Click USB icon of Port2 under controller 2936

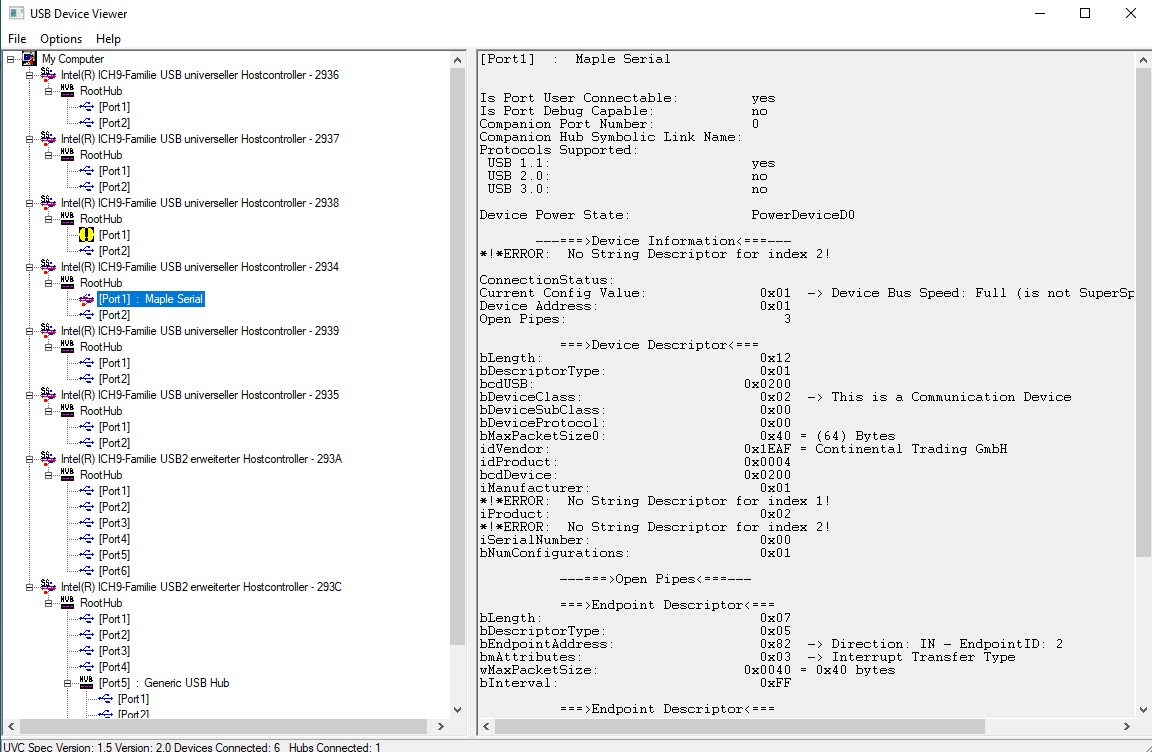(x=87, y=123)
